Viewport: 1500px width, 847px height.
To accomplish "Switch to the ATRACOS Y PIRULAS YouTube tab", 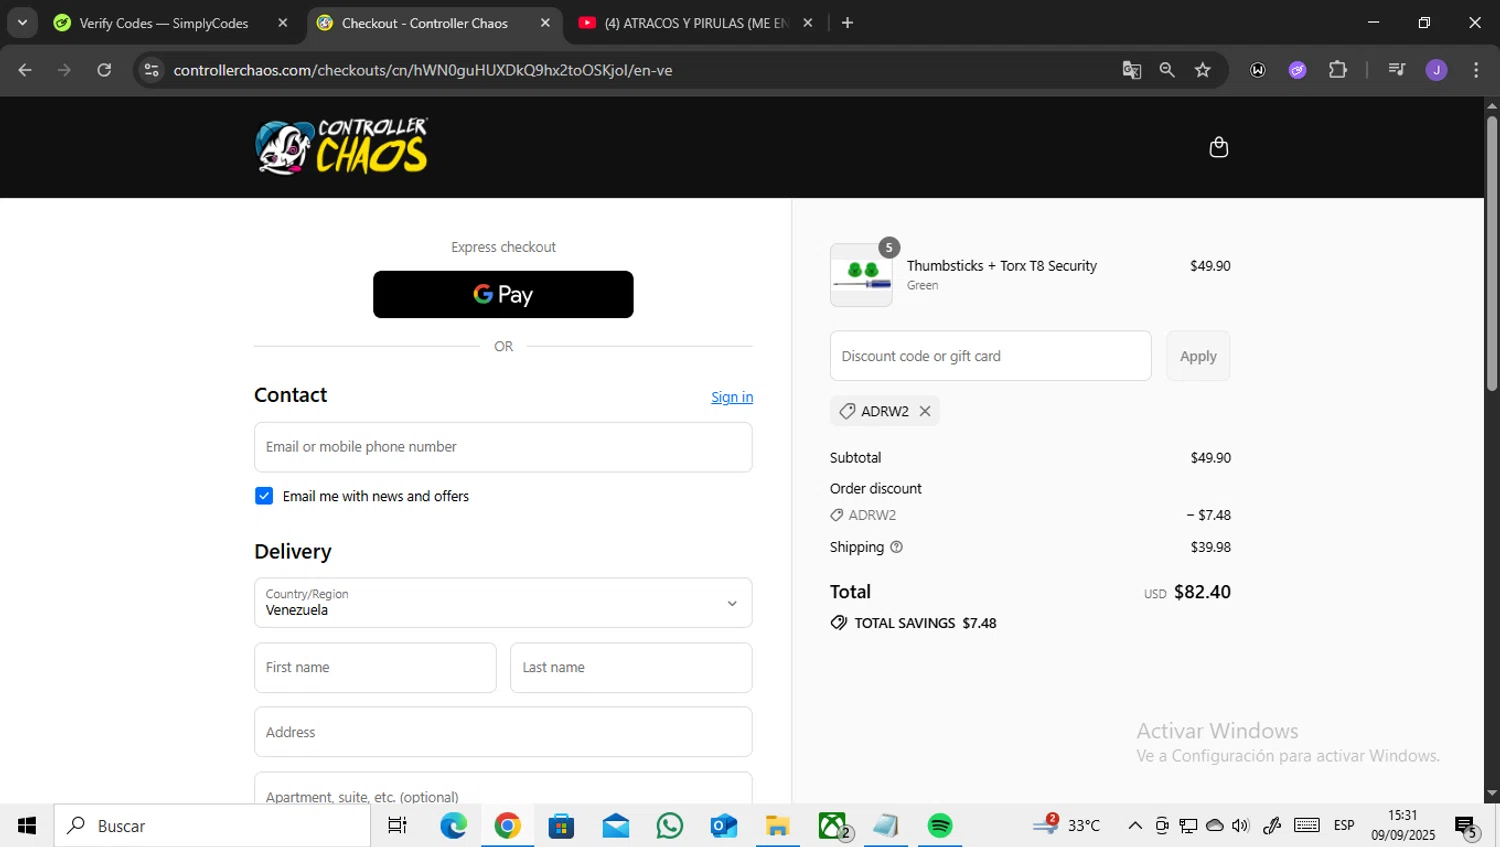I will click(696, 22).
